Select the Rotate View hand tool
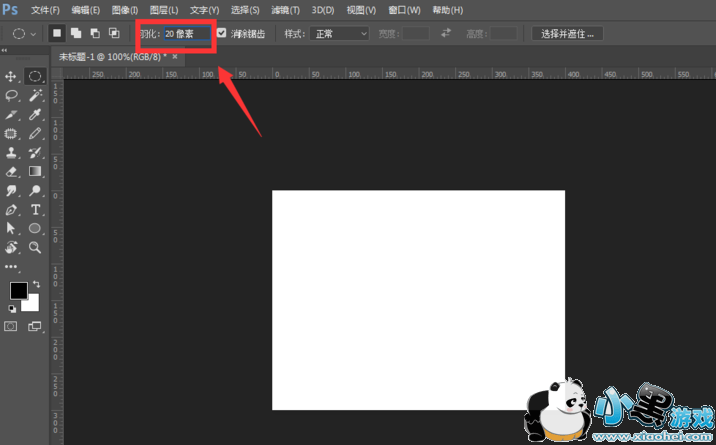 (x=11, y=247)
